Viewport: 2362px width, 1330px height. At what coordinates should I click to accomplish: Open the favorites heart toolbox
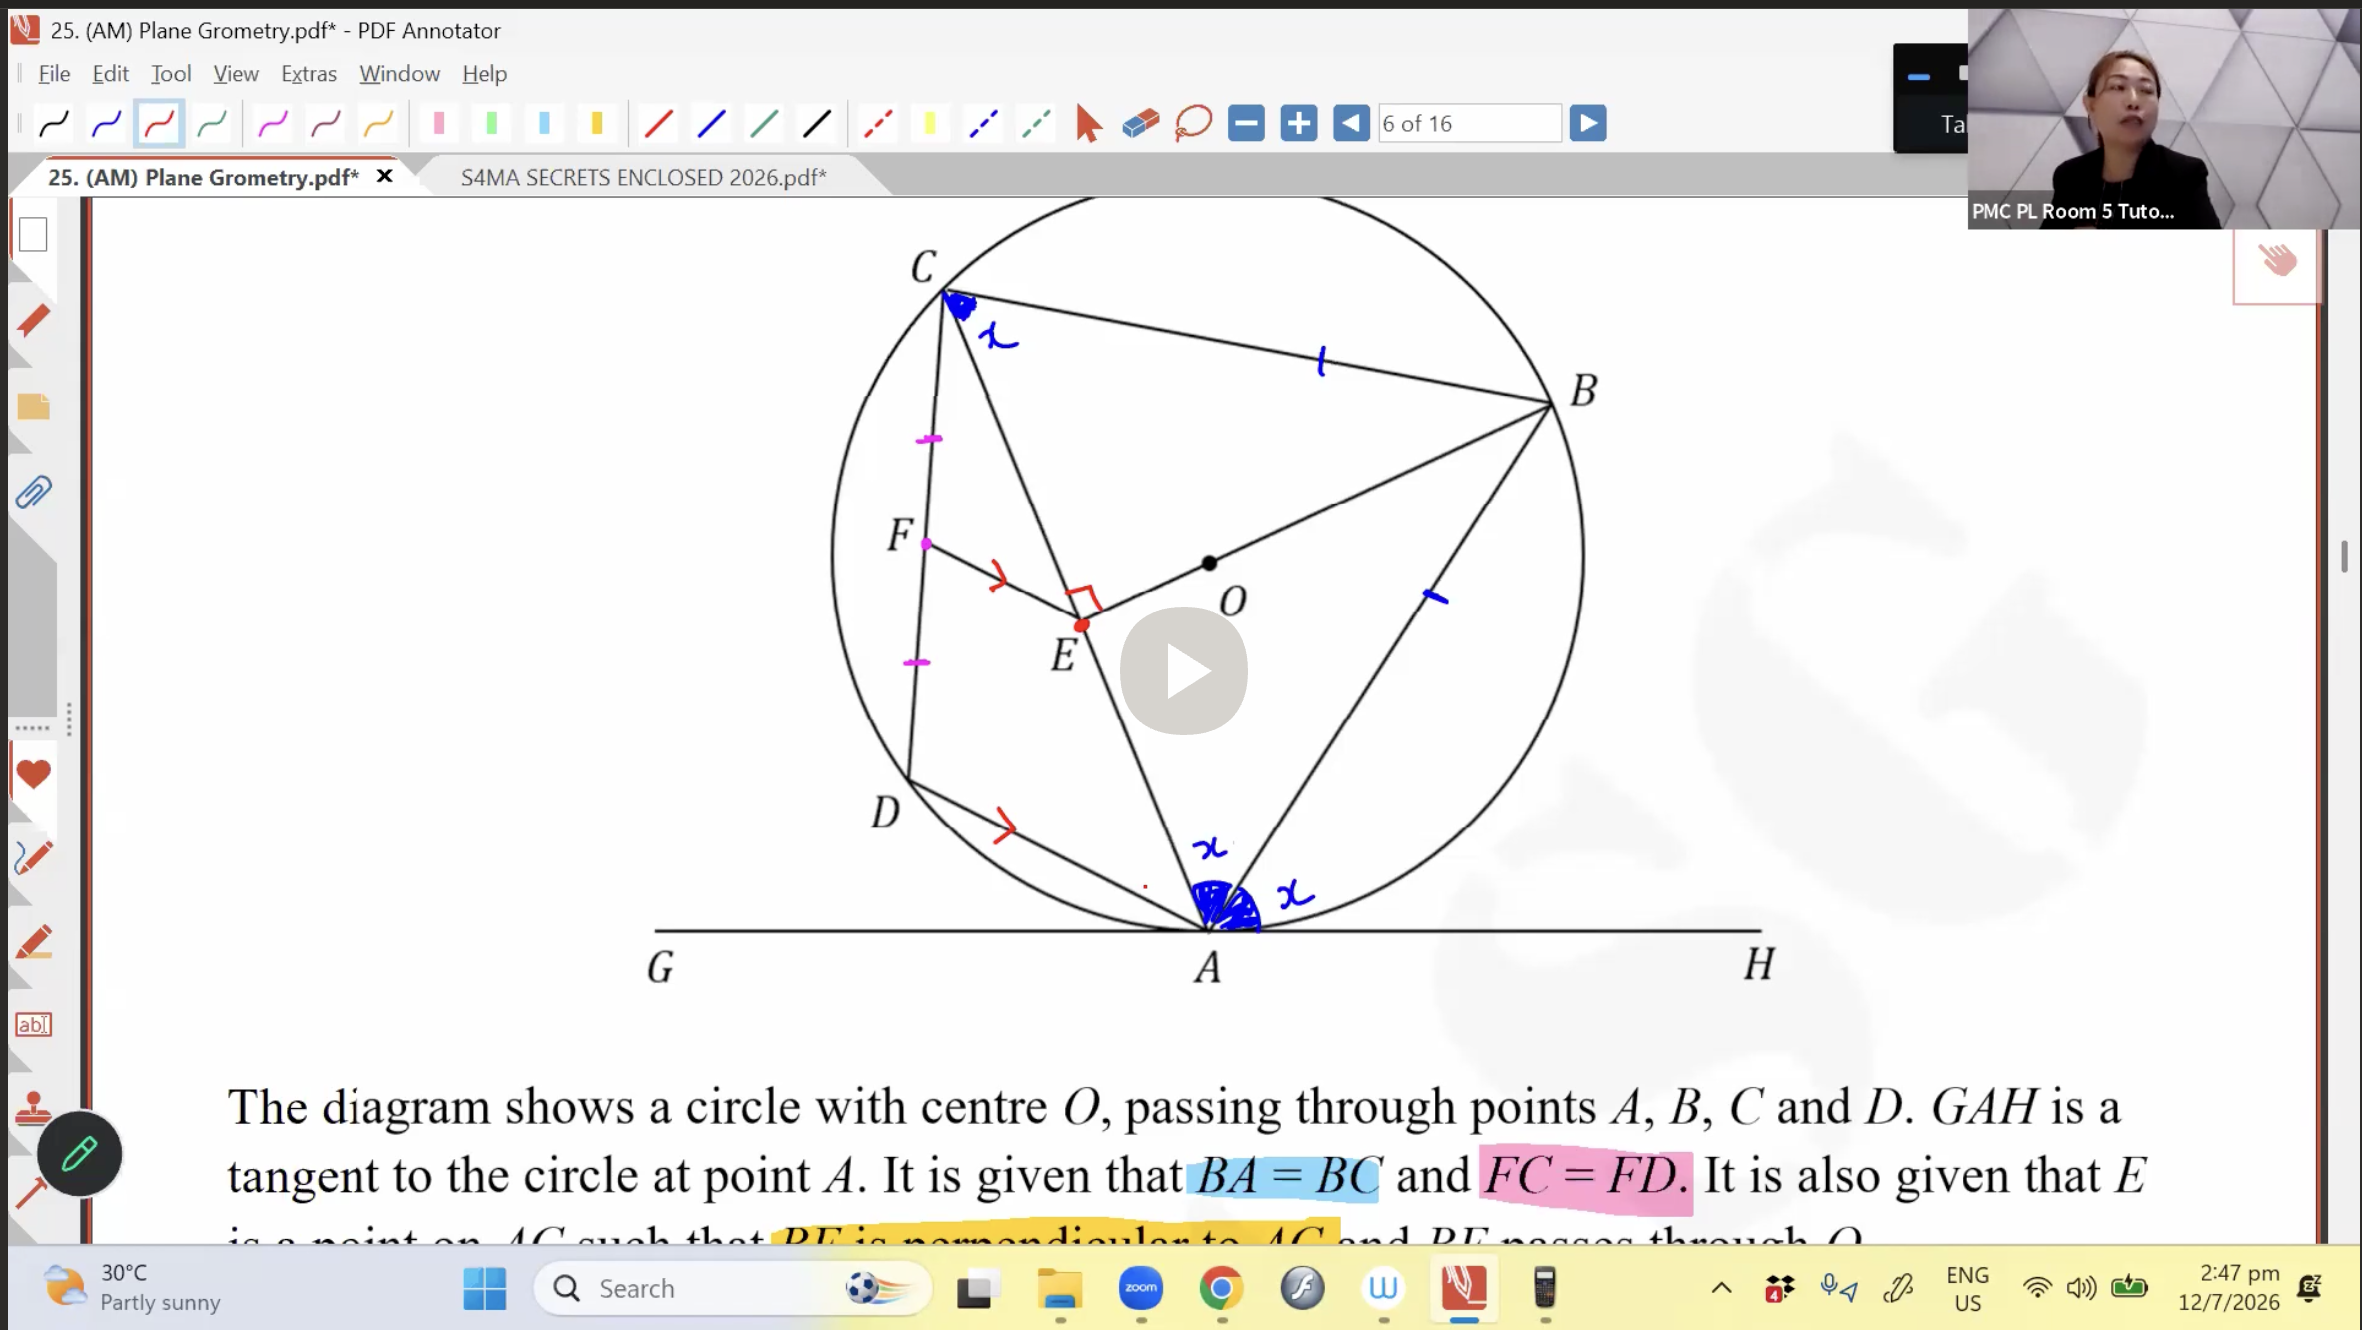point(33,773)
